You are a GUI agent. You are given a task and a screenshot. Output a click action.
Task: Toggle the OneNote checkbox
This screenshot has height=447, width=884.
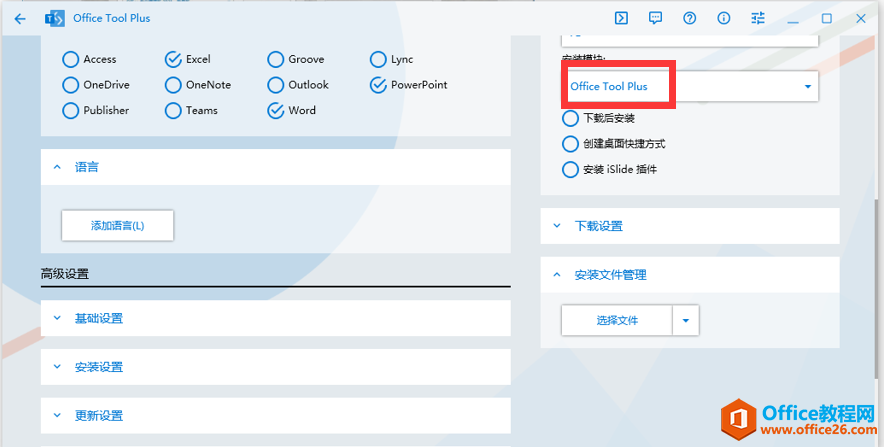pyautogui.click(x=173, y=85)
